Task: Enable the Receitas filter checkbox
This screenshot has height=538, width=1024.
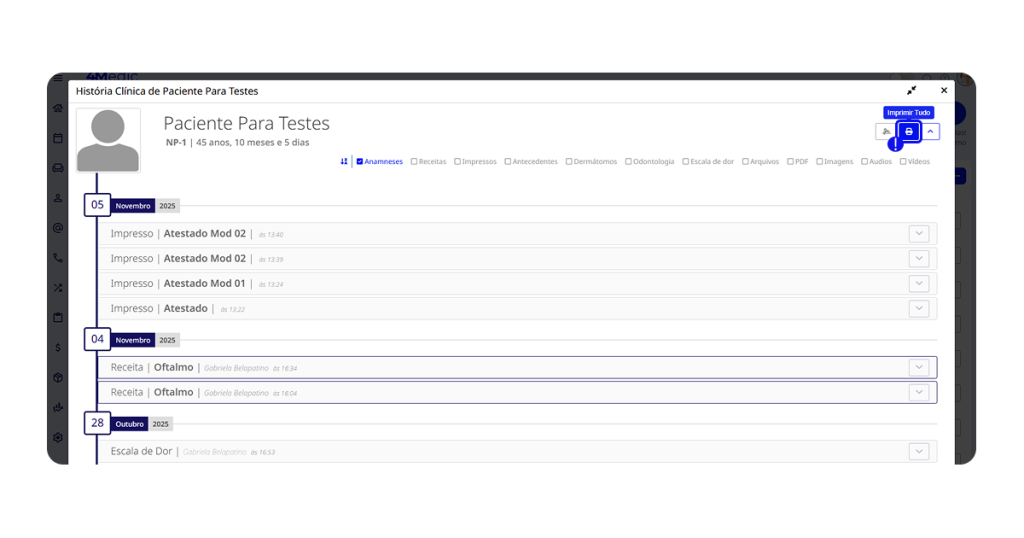Action: [414, 161]
